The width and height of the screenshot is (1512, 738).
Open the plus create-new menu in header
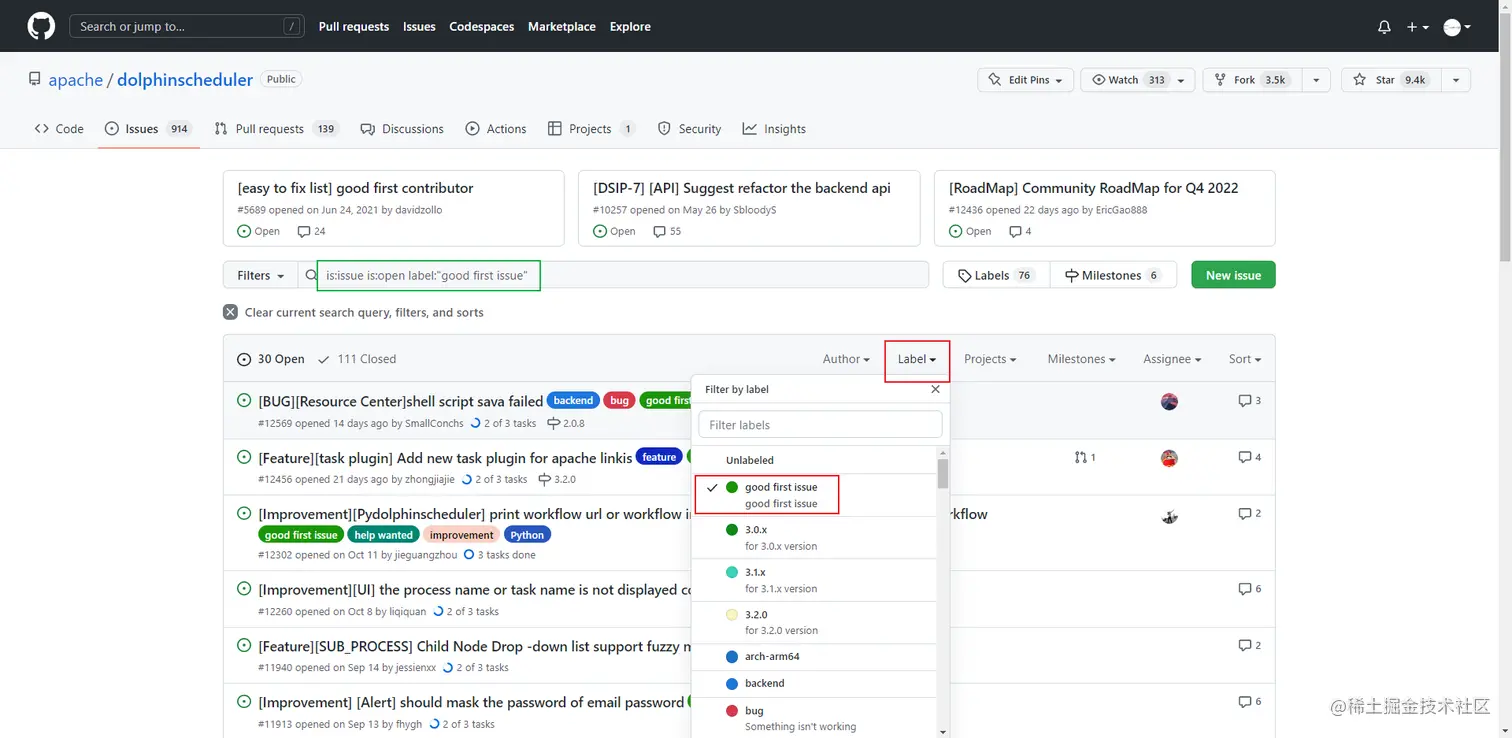point(1418,27)
